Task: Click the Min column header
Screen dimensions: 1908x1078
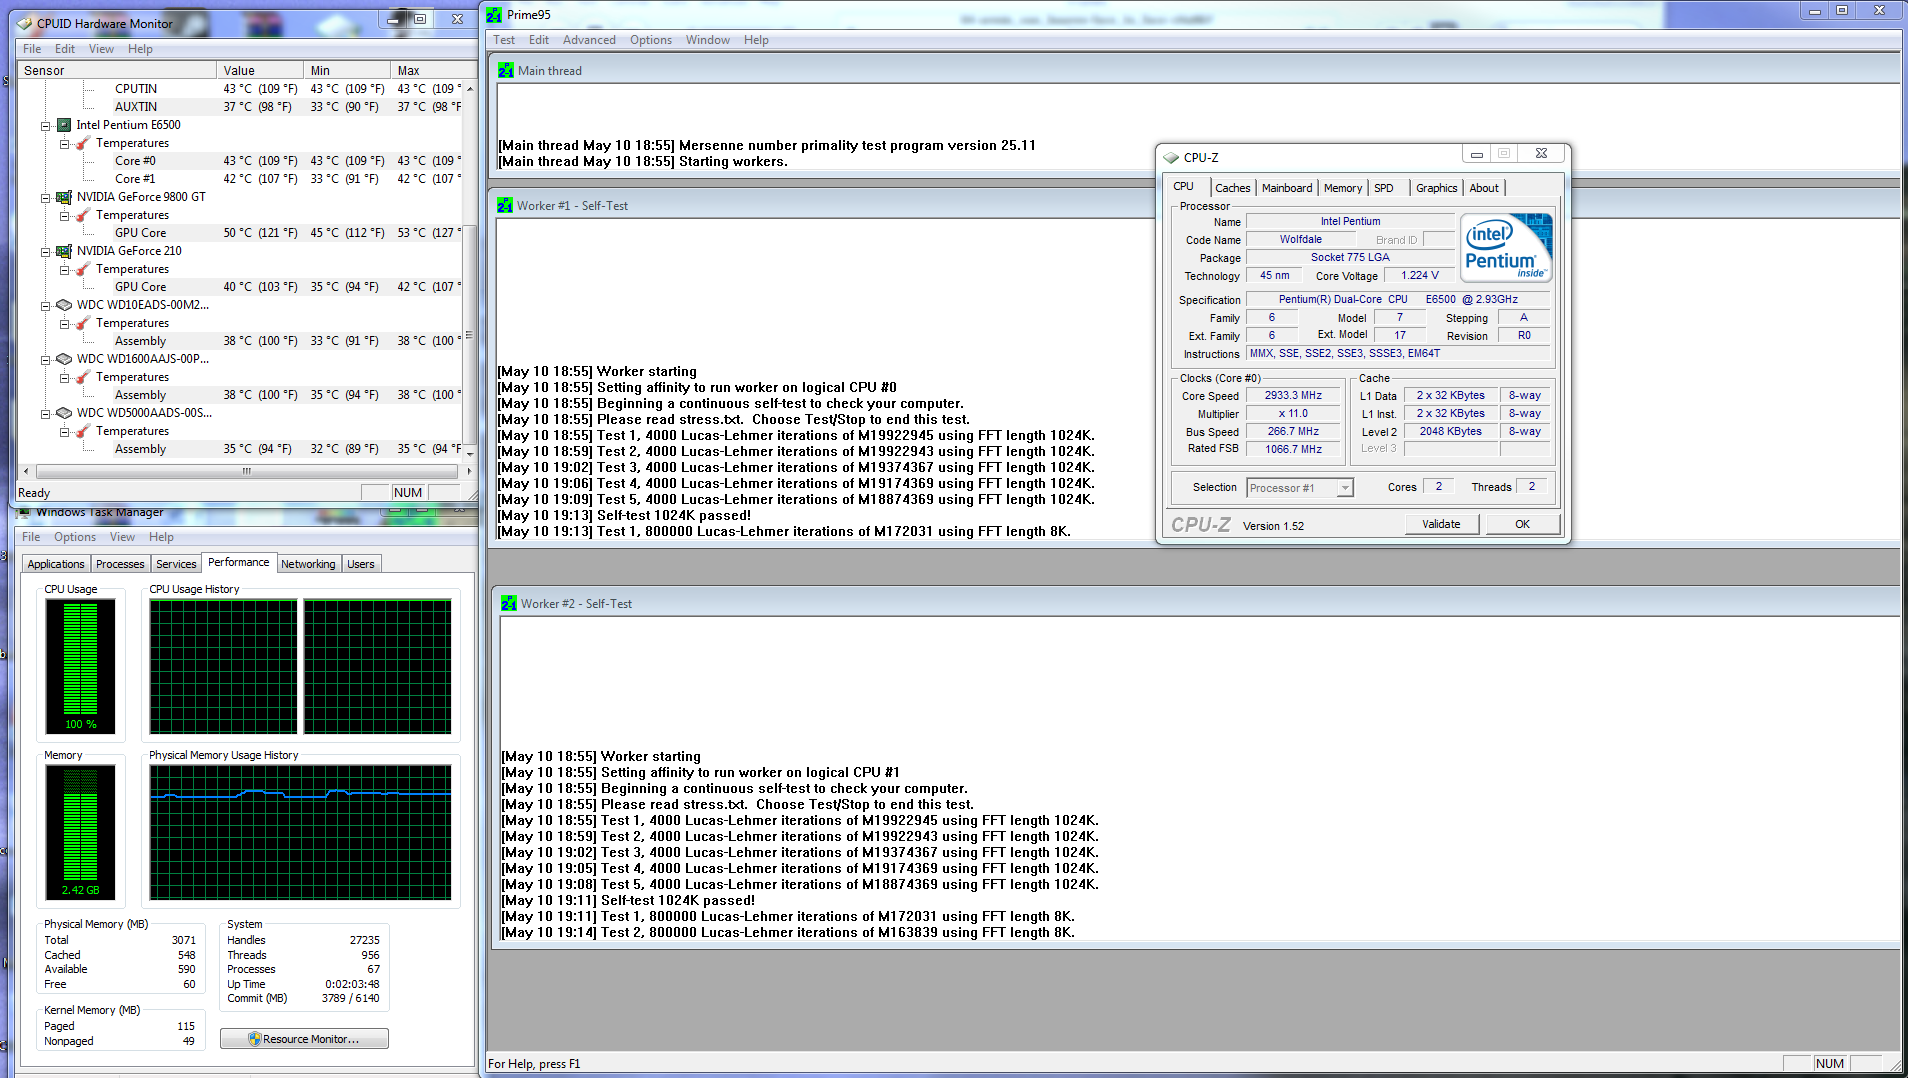Action: (347, 70)
